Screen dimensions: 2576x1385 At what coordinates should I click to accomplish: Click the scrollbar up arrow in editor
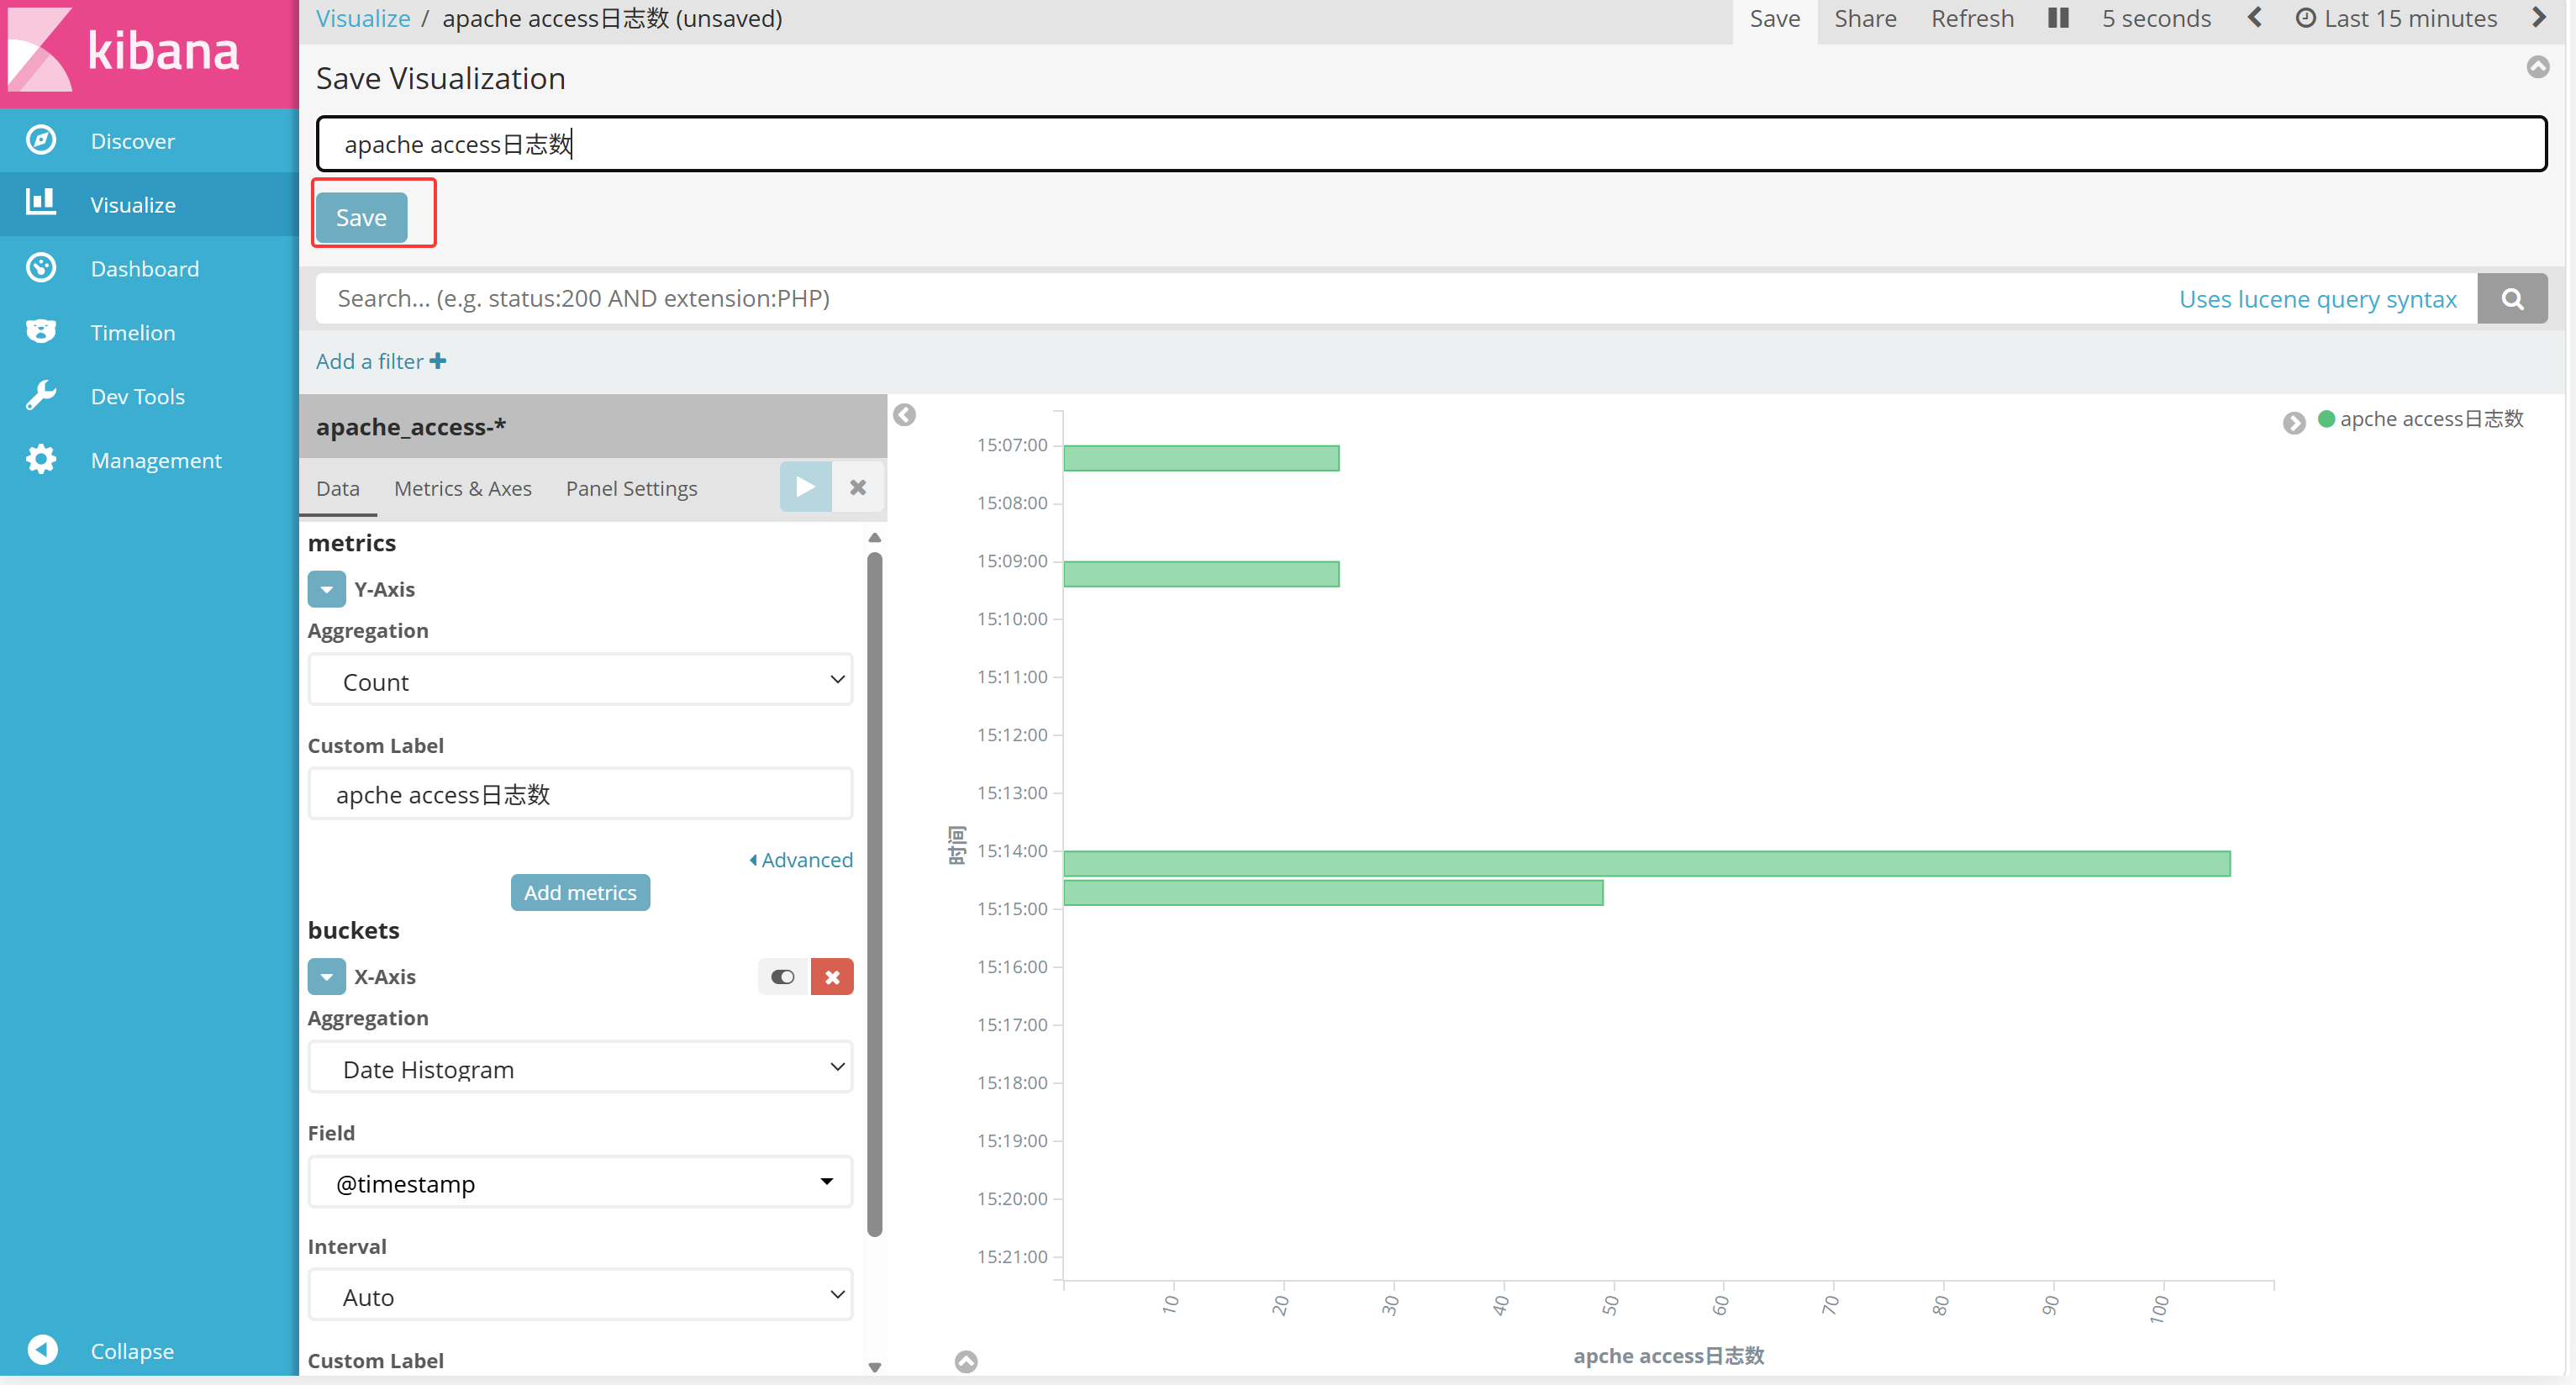pos(875,538)
